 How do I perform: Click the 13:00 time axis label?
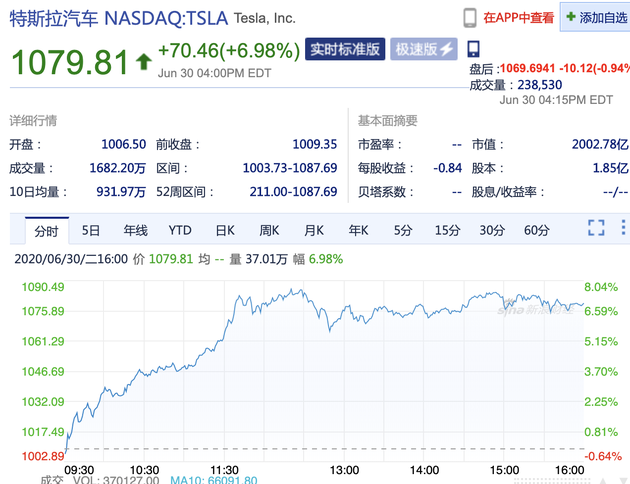[x=344, y=470]
